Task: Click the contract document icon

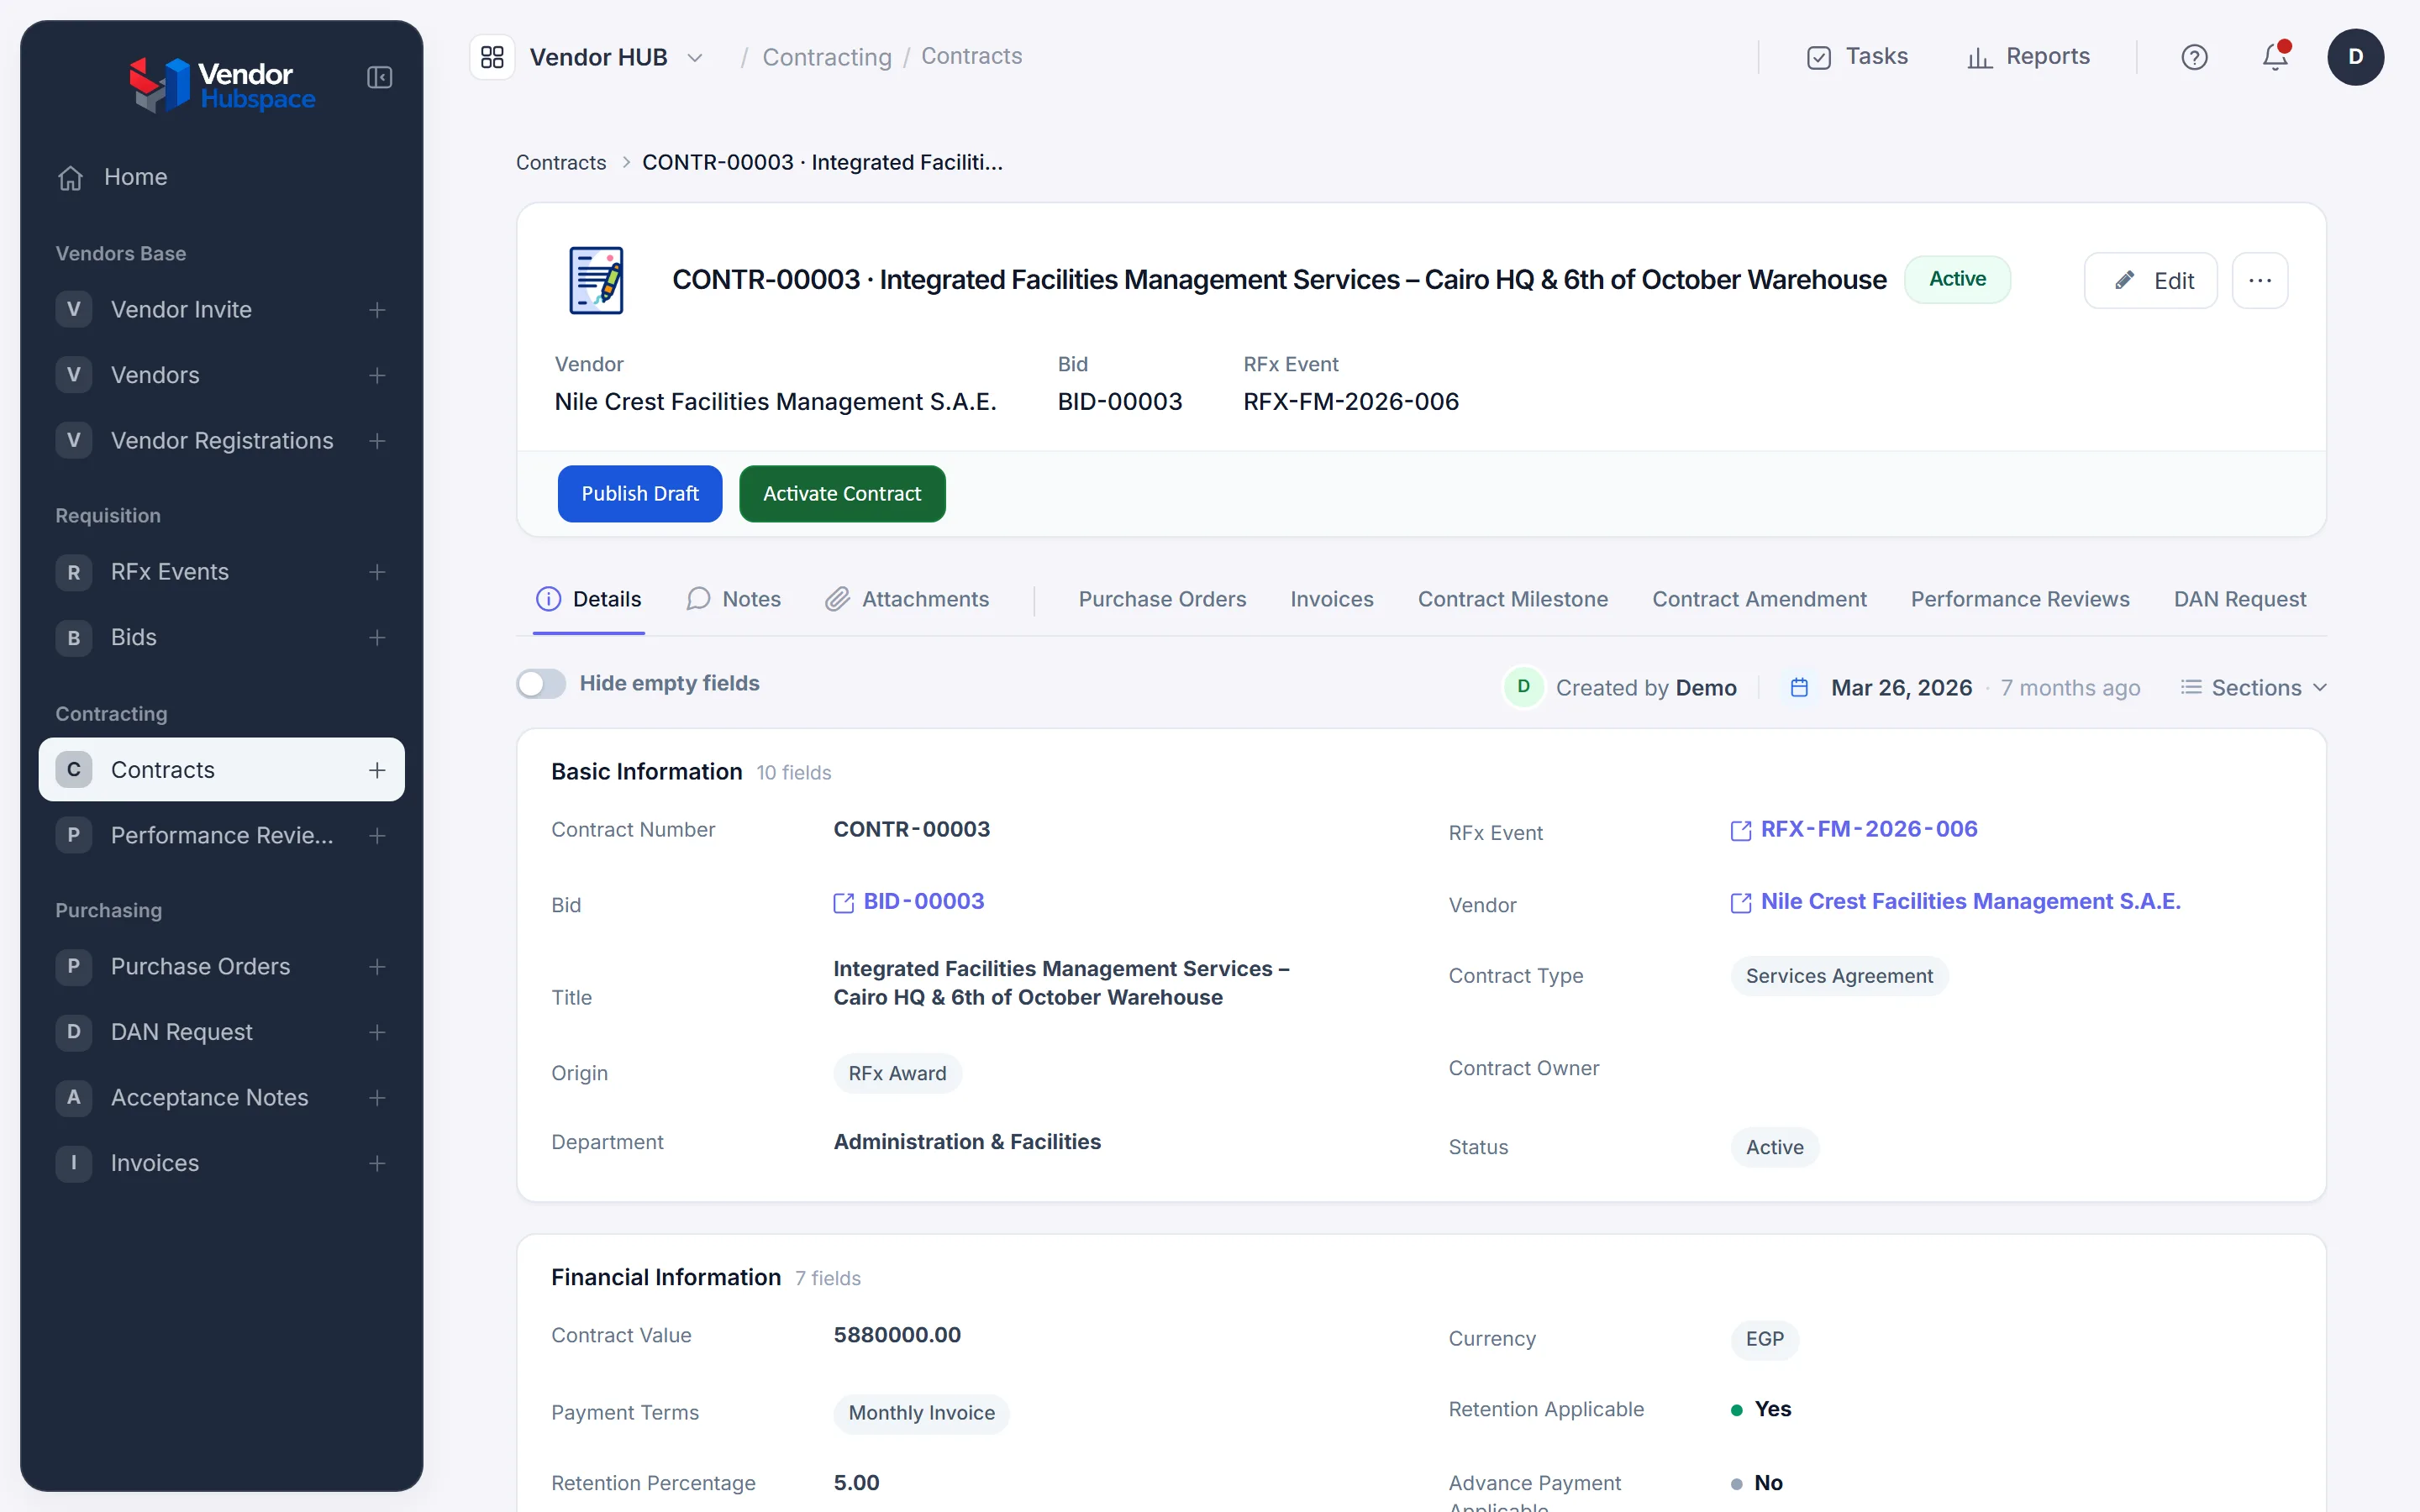Action: (x=596, y=281)
